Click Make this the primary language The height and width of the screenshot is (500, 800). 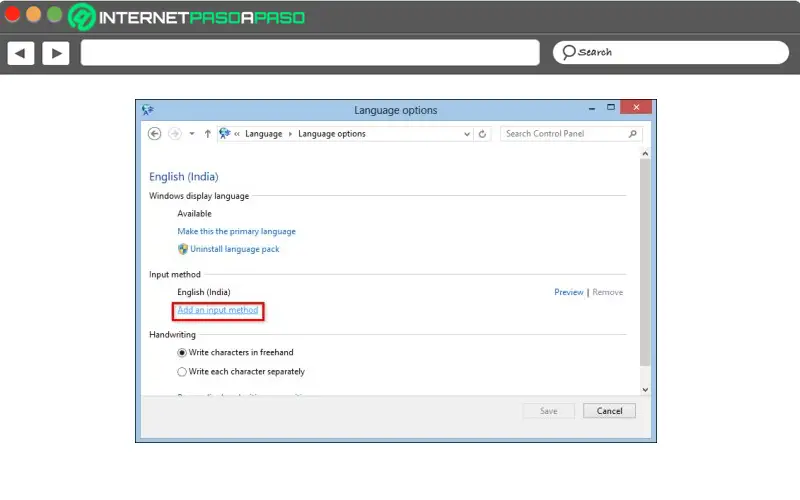pyautogui.click(x=236, y=231)
